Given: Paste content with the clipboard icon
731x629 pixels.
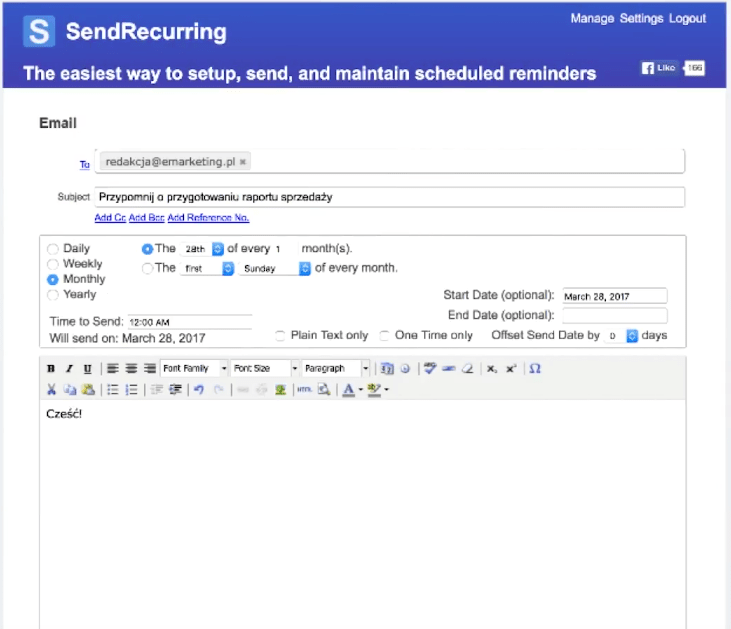Looking at the screenshot, I should tap(88, 389).
